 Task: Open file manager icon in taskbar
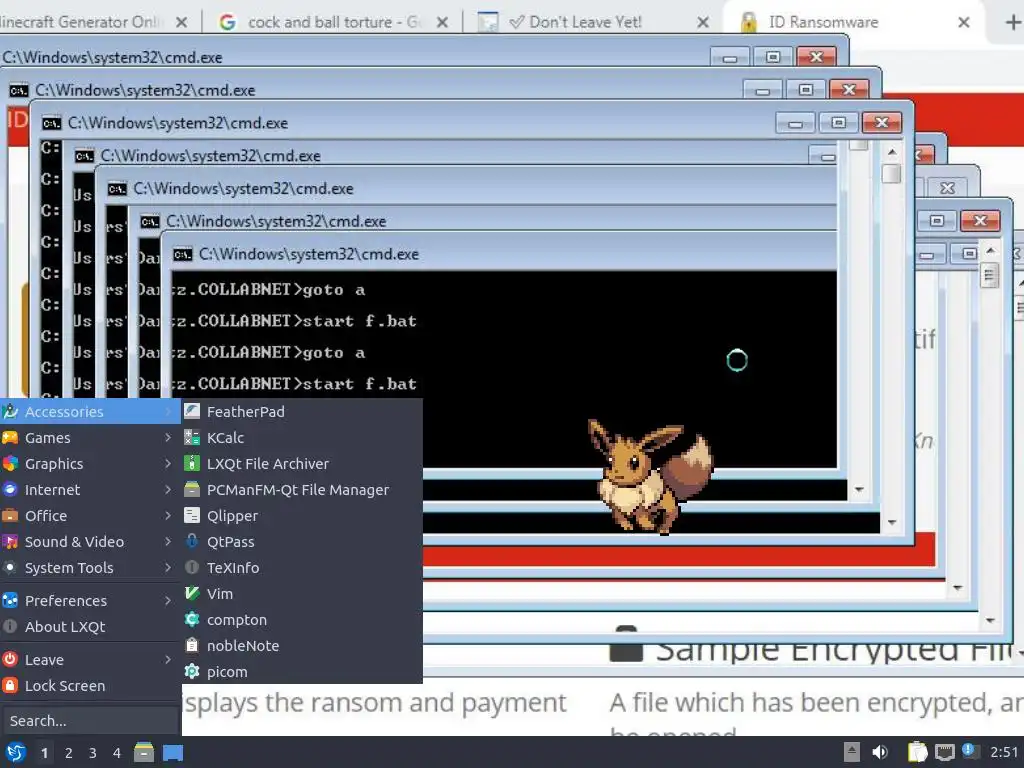pyautogui.click(x=144, y=752)
